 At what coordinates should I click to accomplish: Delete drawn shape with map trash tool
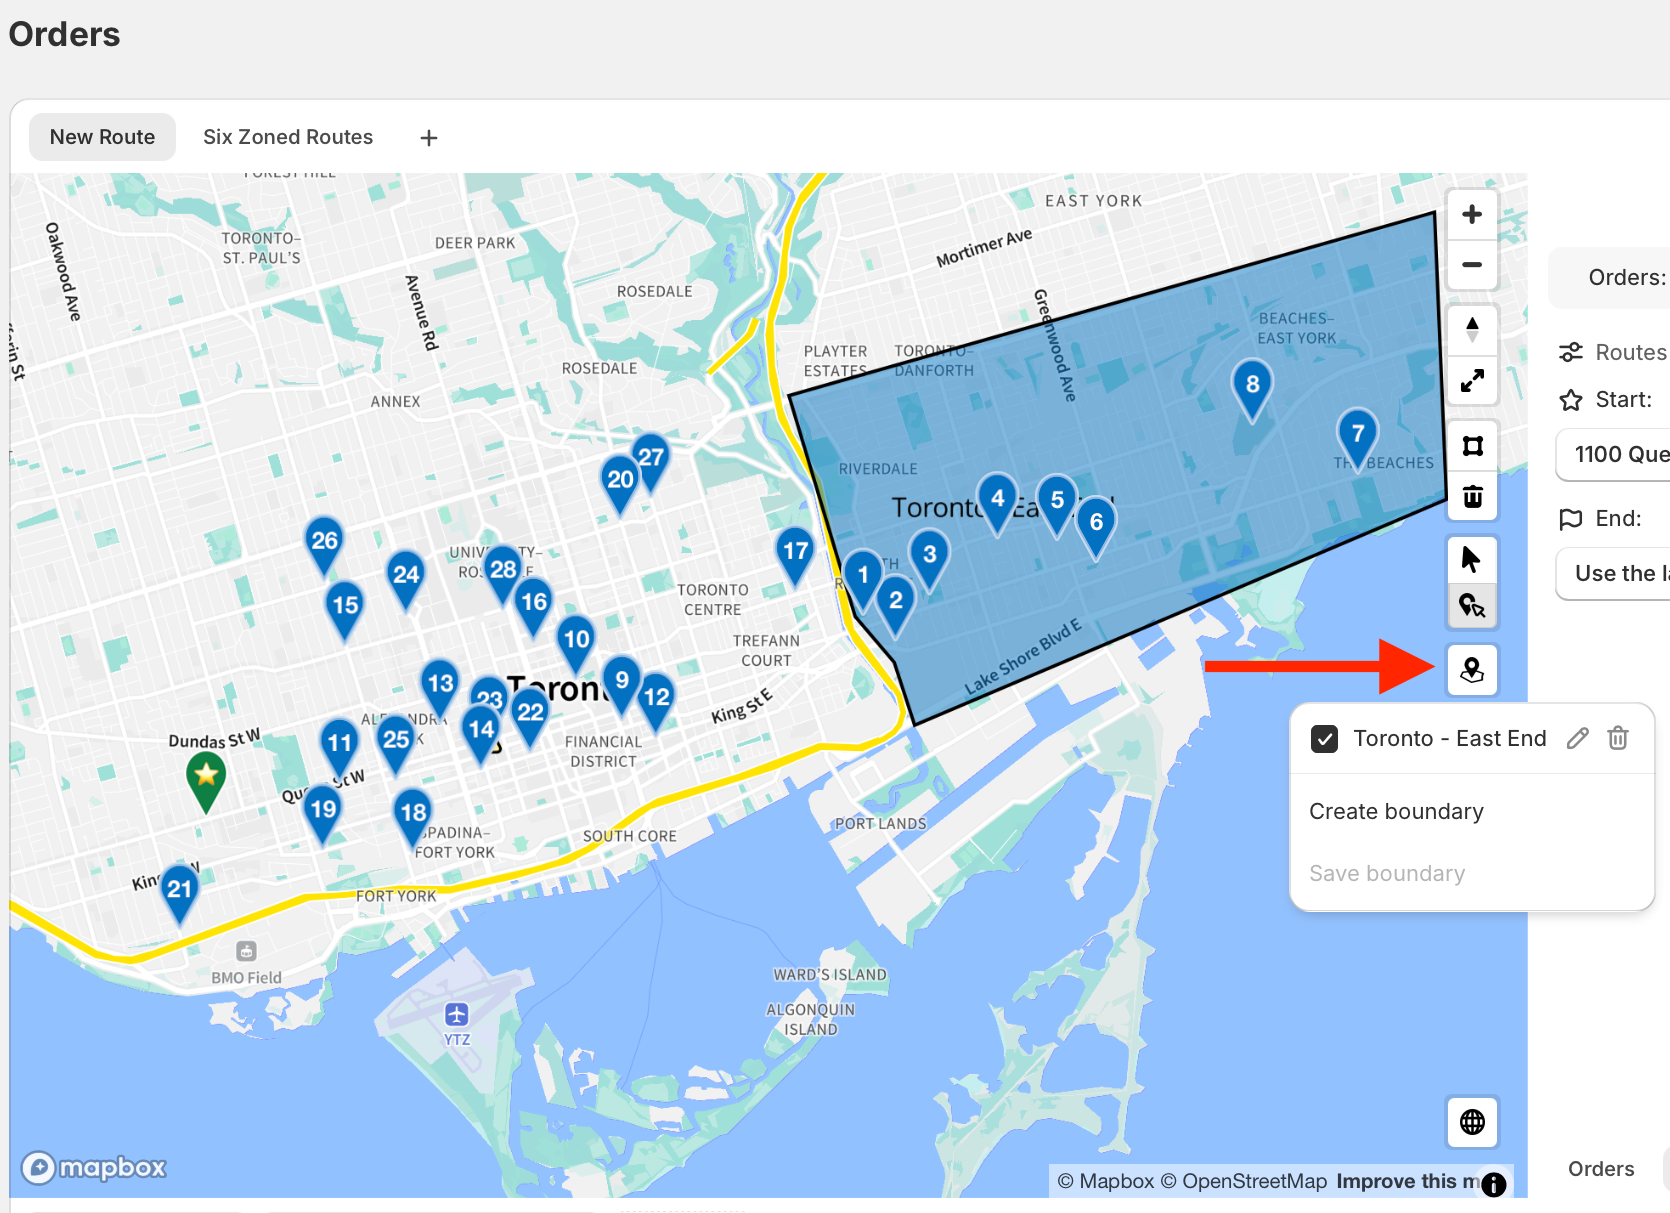tap(1472, 496)
